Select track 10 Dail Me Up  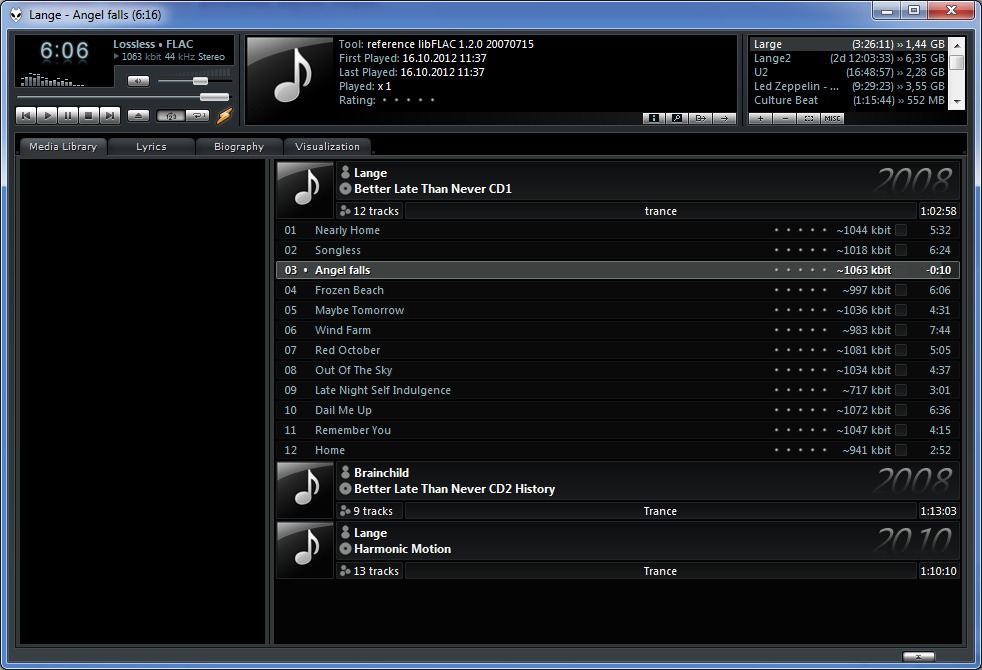click(x=618, y=411)
